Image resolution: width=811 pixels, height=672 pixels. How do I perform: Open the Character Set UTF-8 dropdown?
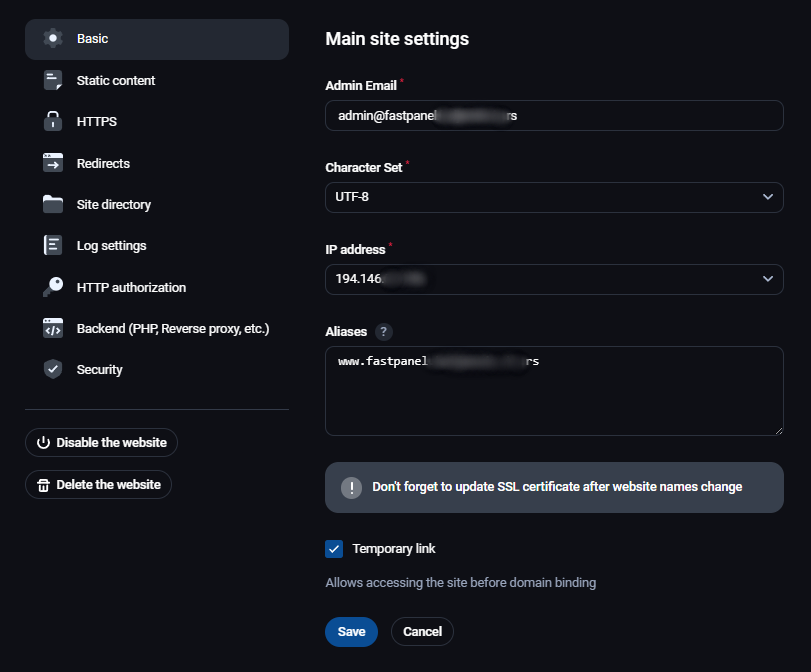point(554,197)
